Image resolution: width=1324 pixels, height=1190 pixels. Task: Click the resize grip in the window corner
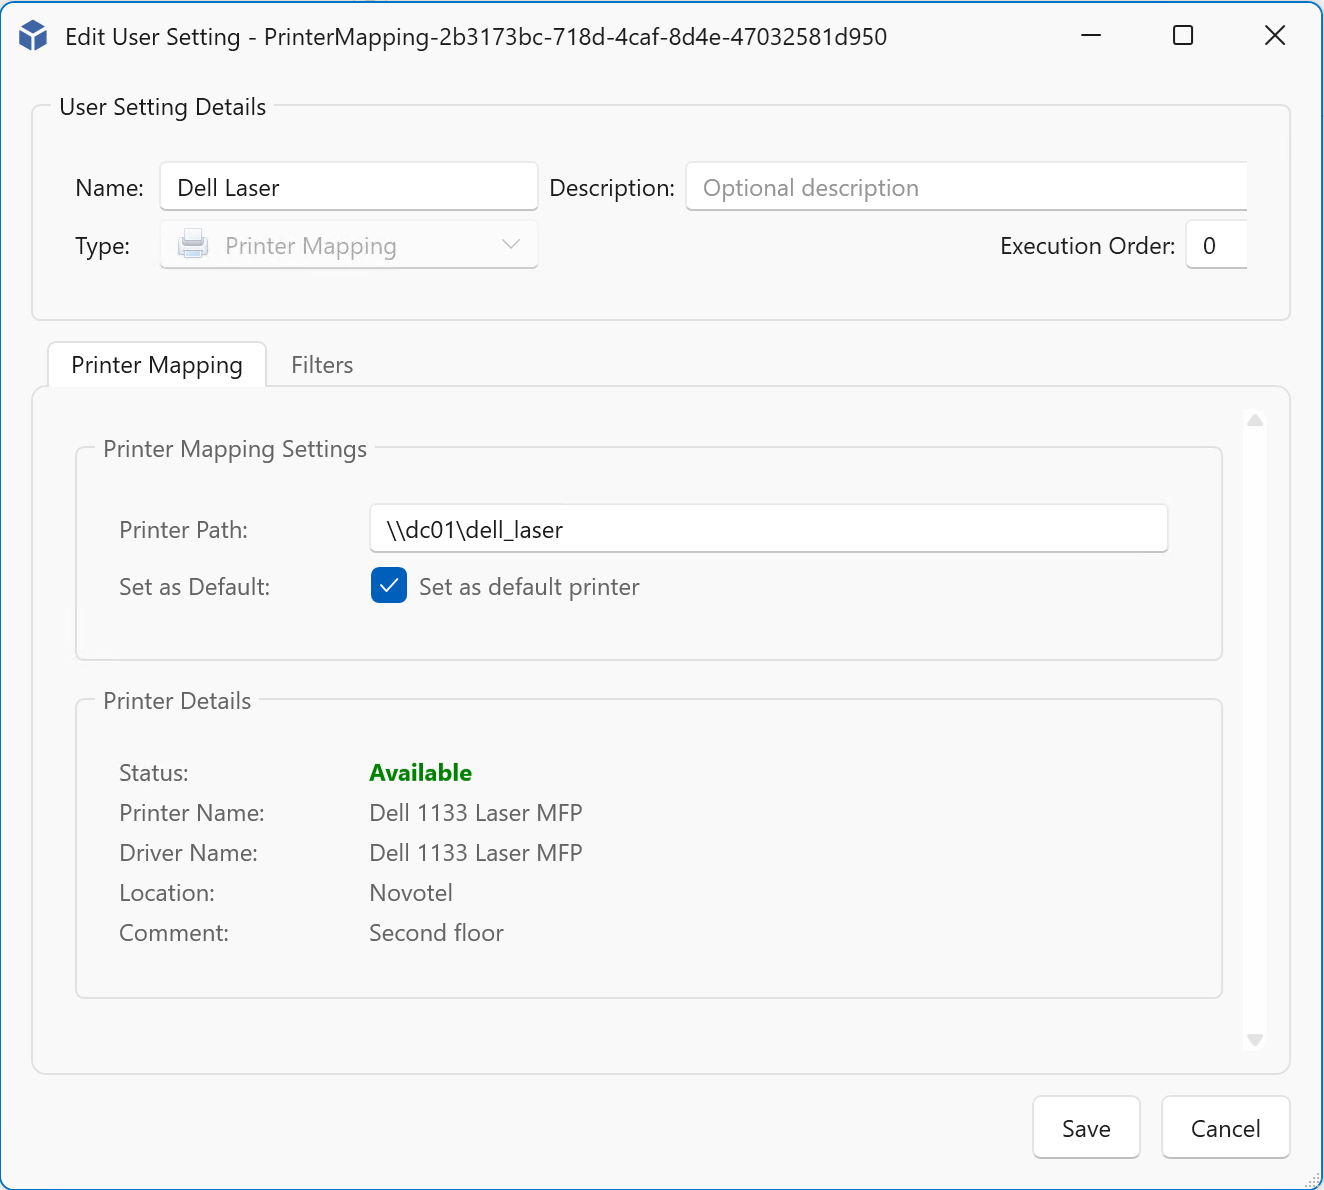(x=1312, y=1180)
